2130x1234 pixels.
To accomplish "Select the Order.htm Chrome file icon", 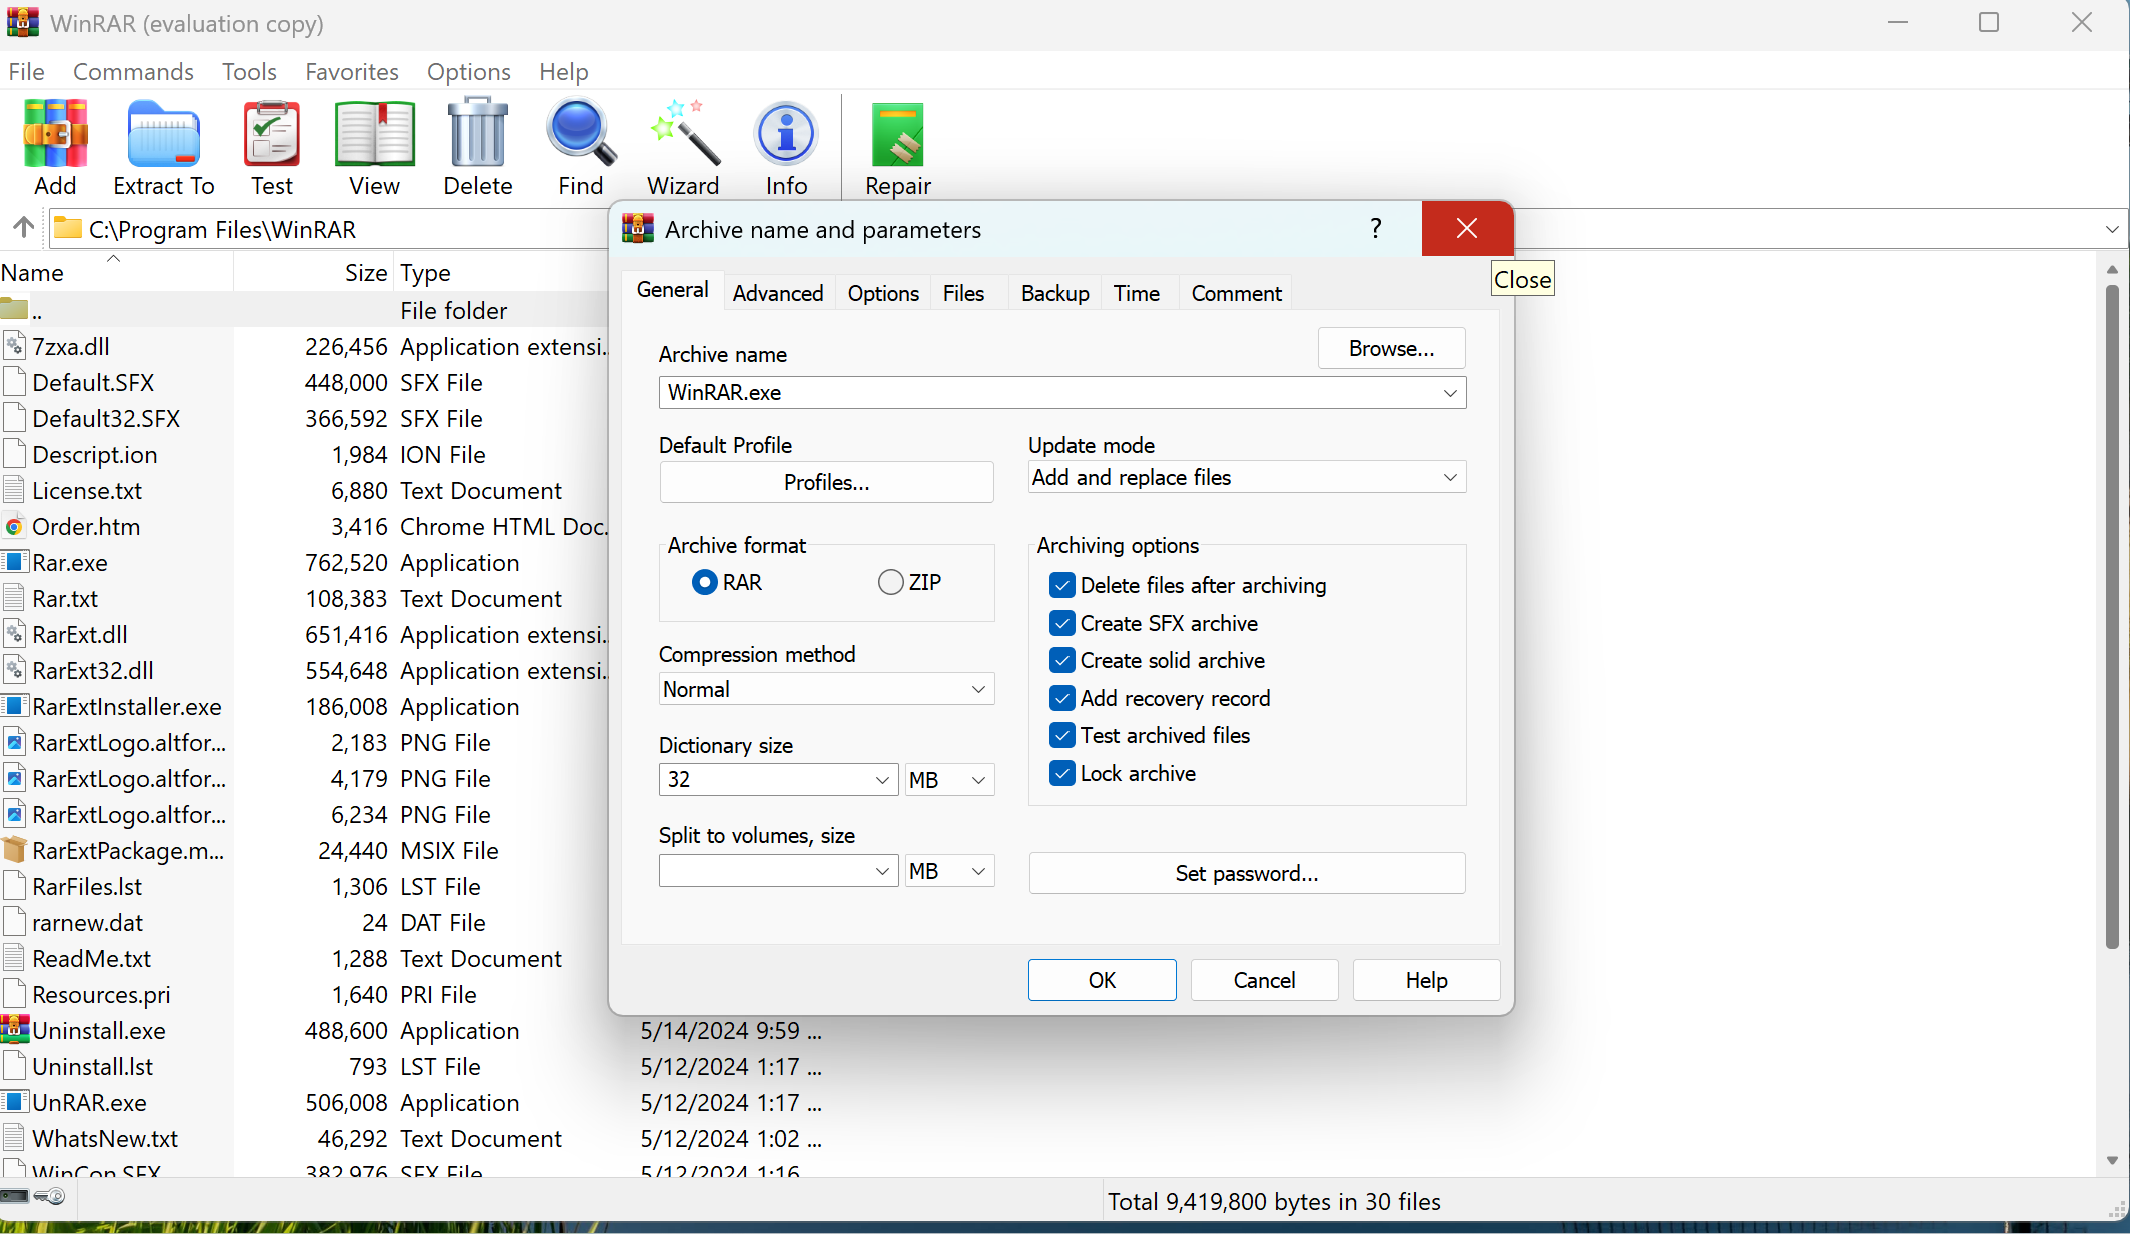I will [14, 527].
